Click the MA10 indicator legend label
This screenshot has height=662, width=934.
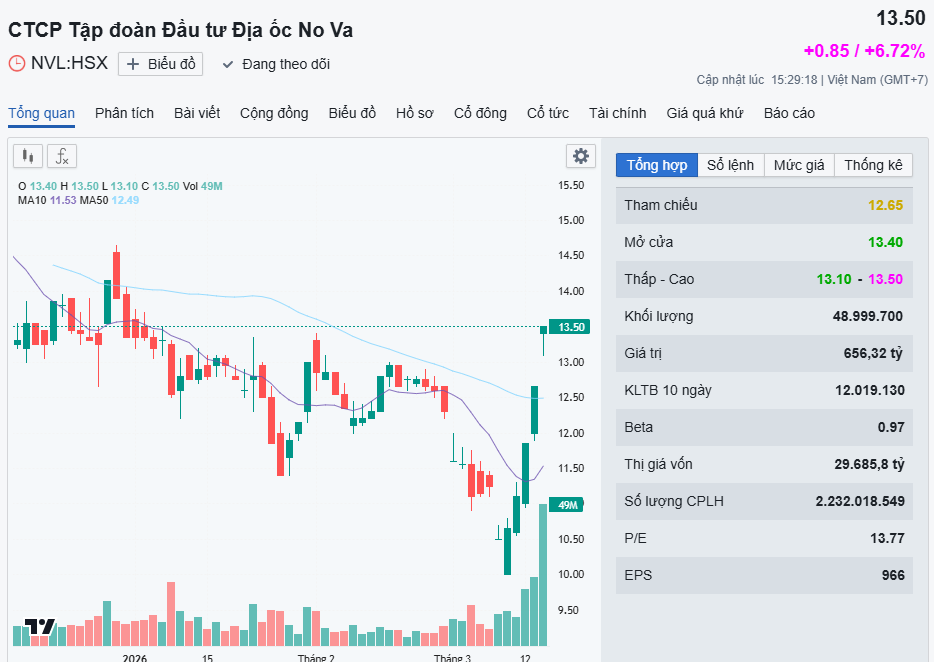point(32,200)
